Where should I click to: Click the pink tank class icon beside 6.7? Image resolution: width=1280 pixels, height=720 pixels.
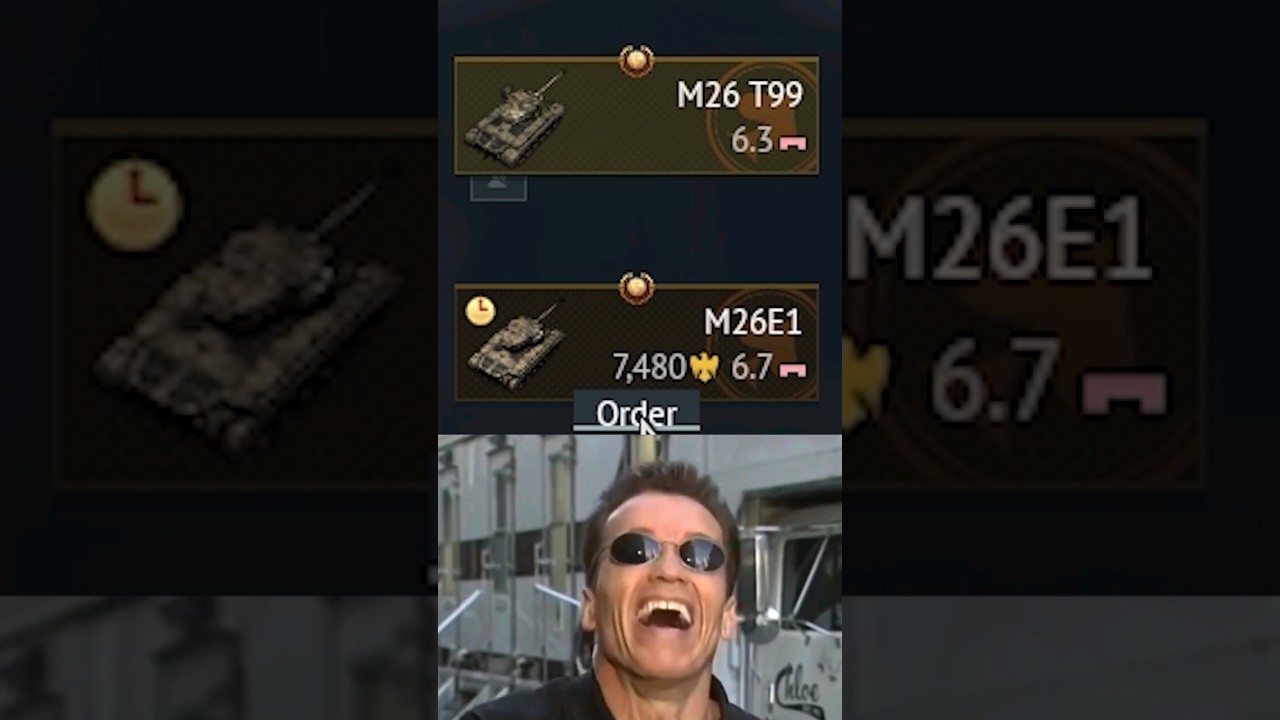point(792,369)
